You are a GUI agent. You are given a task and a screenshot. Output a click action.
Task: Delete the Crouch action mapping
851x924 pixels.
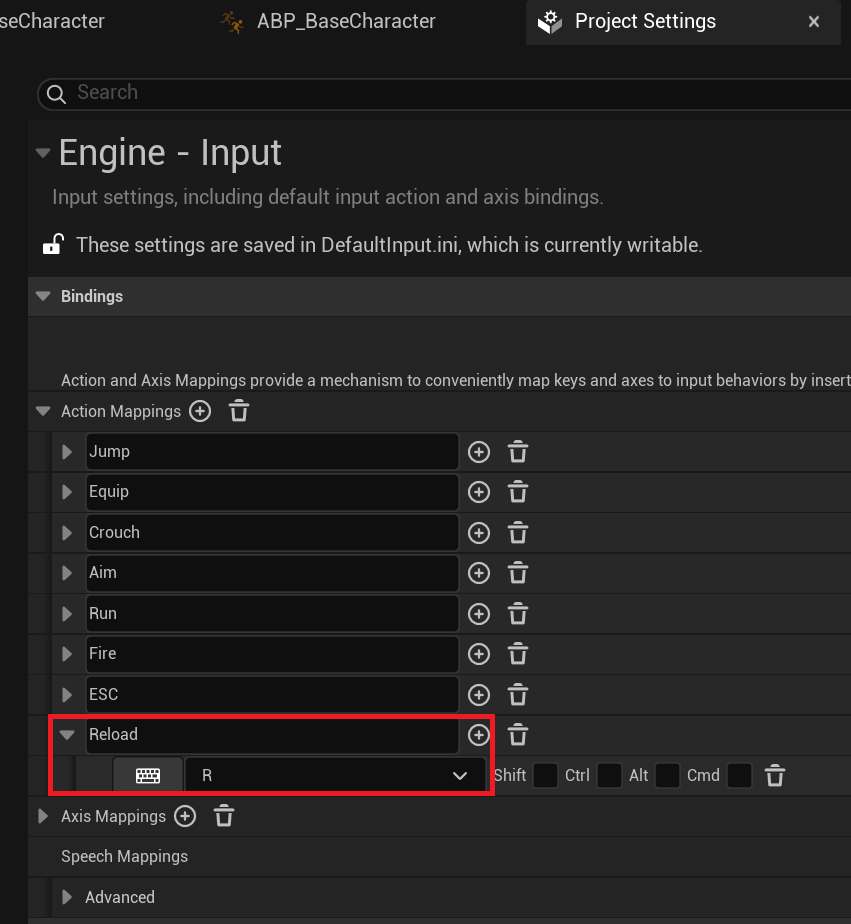[x=517, y=533]
